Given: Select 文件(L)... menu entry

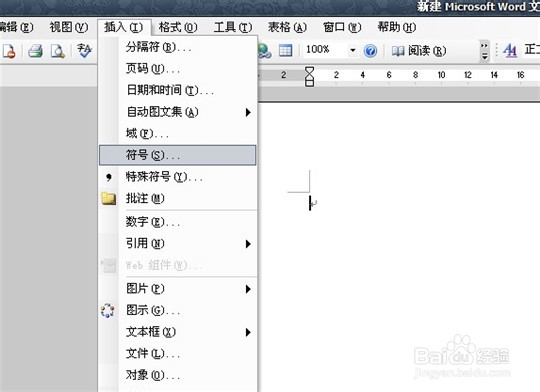Looking at the screenshot, I should [178, 354].
